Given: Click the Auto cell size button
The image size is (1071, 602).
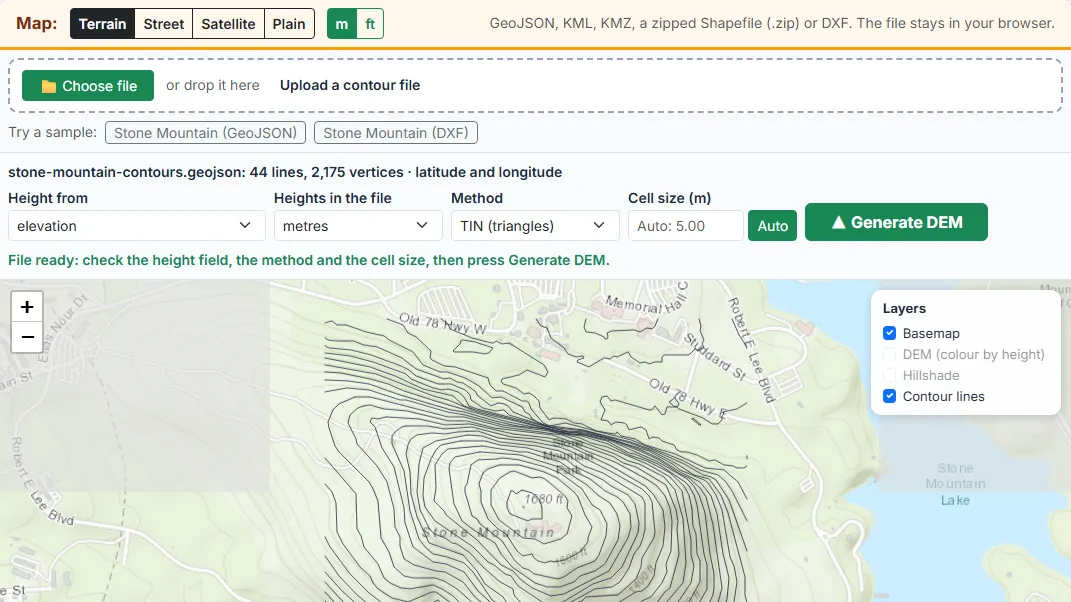Looking at the screenshot, I should coord(773,225).
